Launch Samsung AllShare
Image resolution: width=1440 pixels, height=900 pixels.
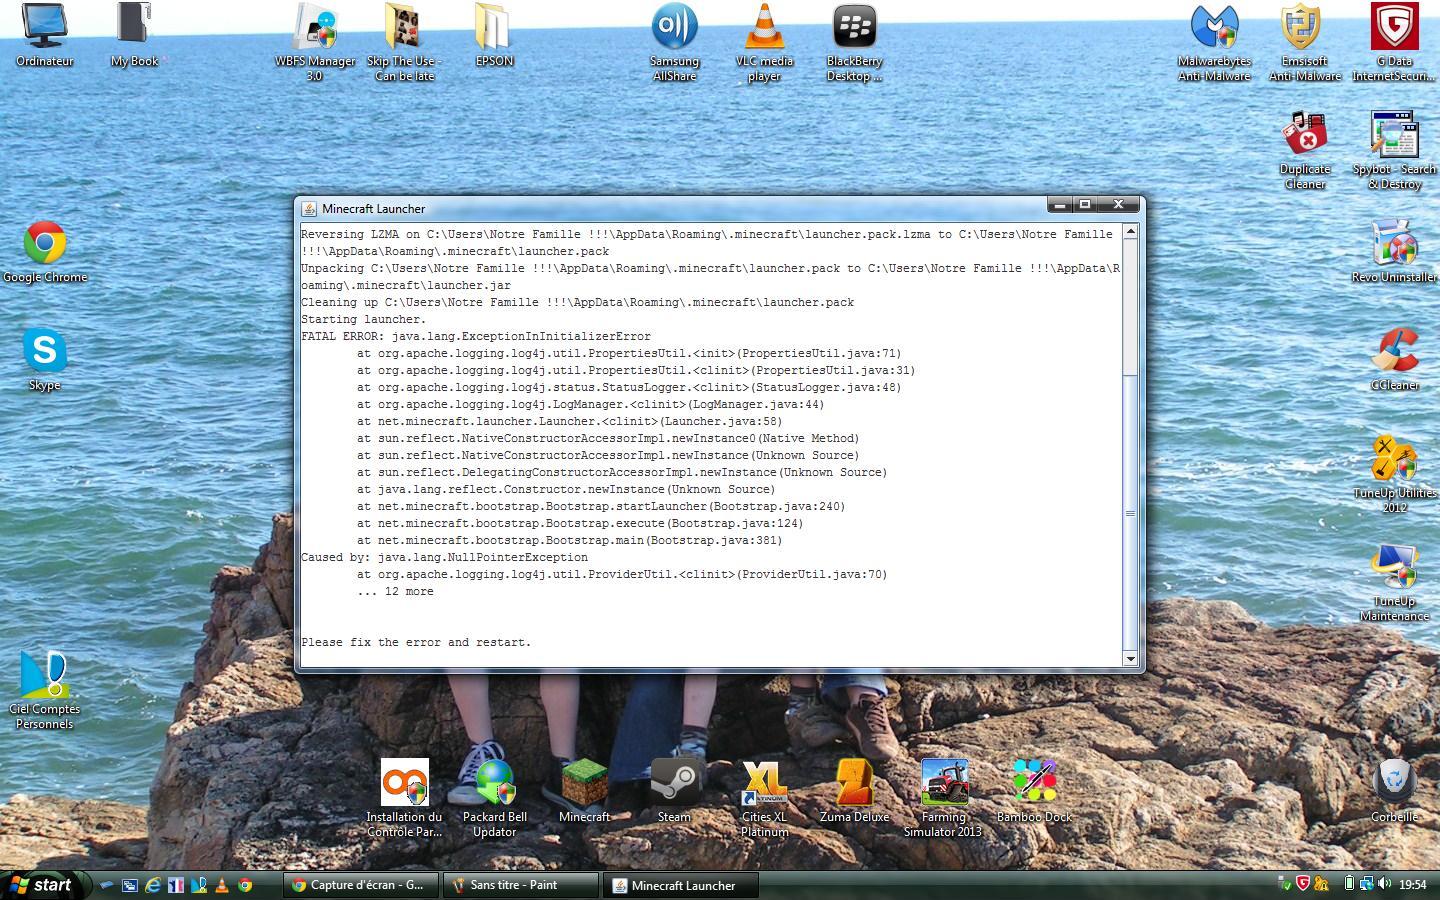(x=674, y=42)
